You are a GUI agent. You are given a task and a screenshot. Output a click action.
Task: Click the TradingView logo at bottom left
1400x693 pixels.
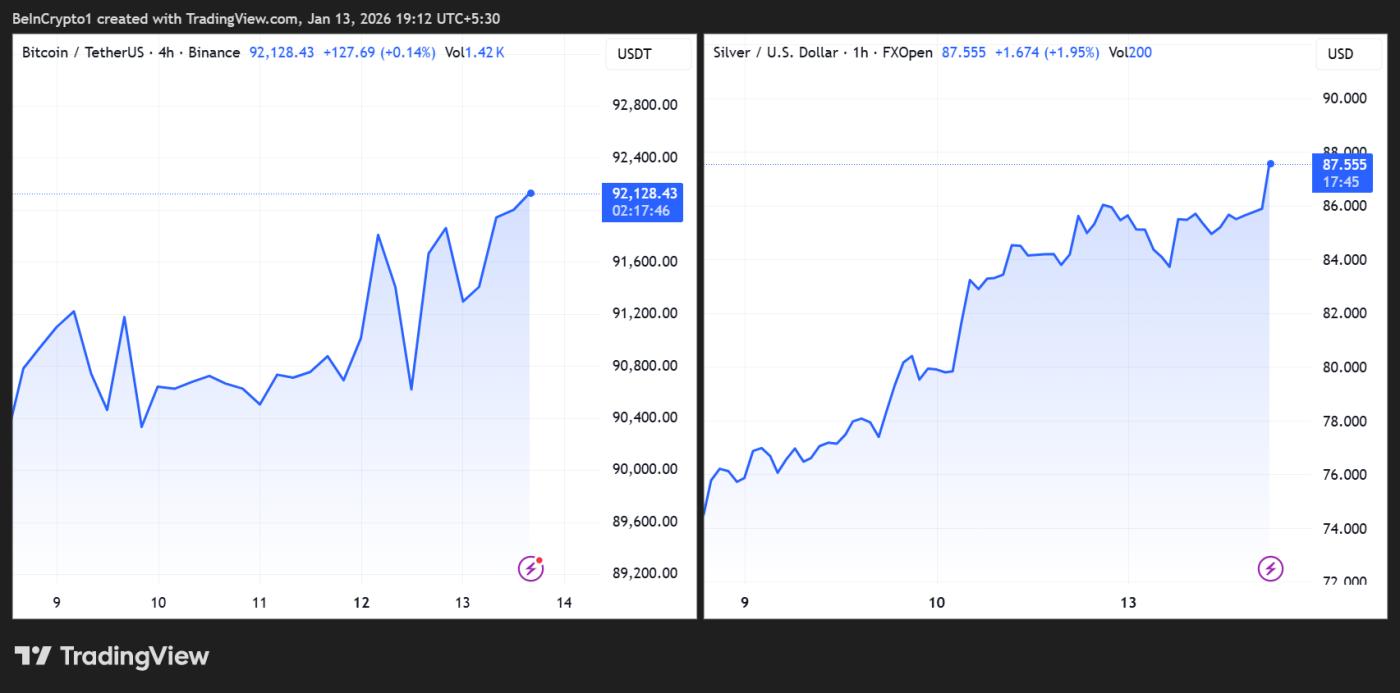[110, 656]
